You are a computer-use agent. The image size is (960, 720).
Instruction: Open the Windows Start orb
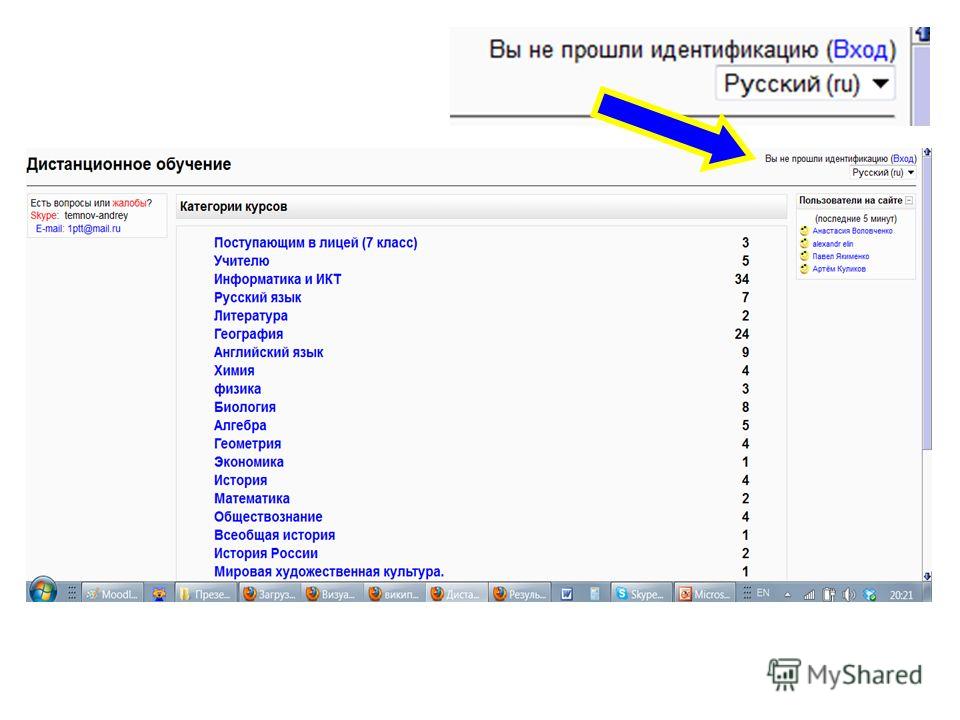pos(43,591)
